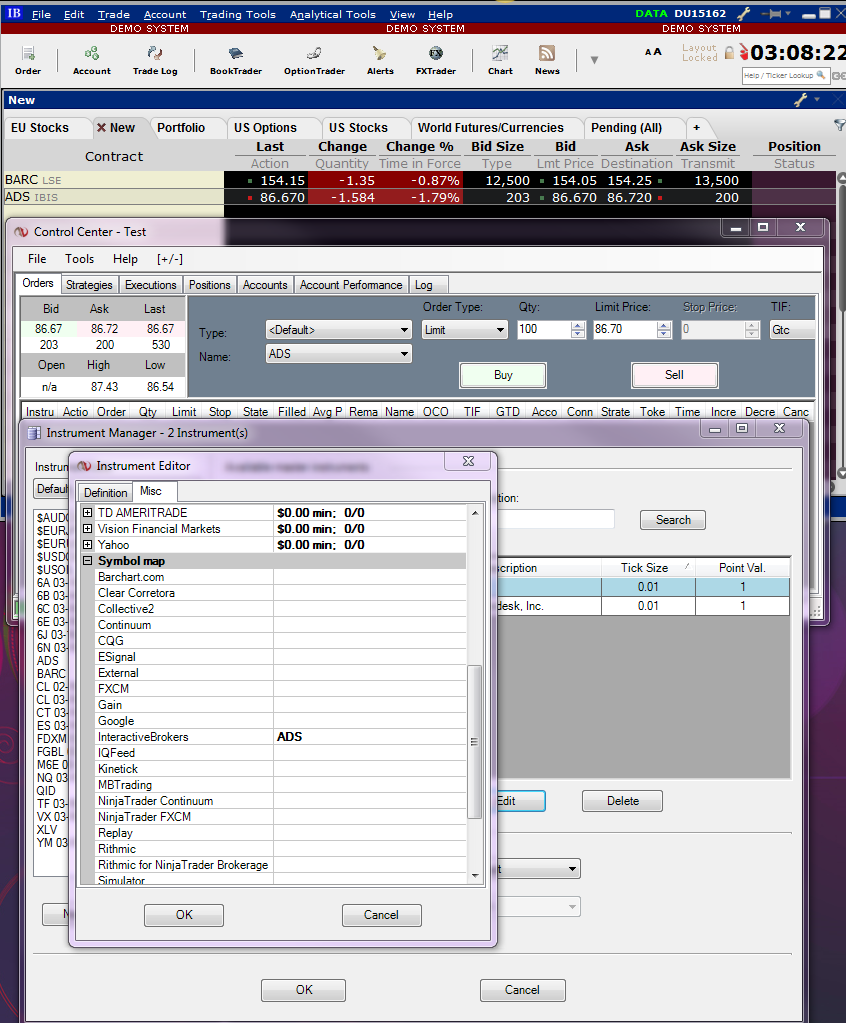Click Cancel in Instrument Editor
The width and height of the screenshot is (846, 1023).
click(382, 915)
